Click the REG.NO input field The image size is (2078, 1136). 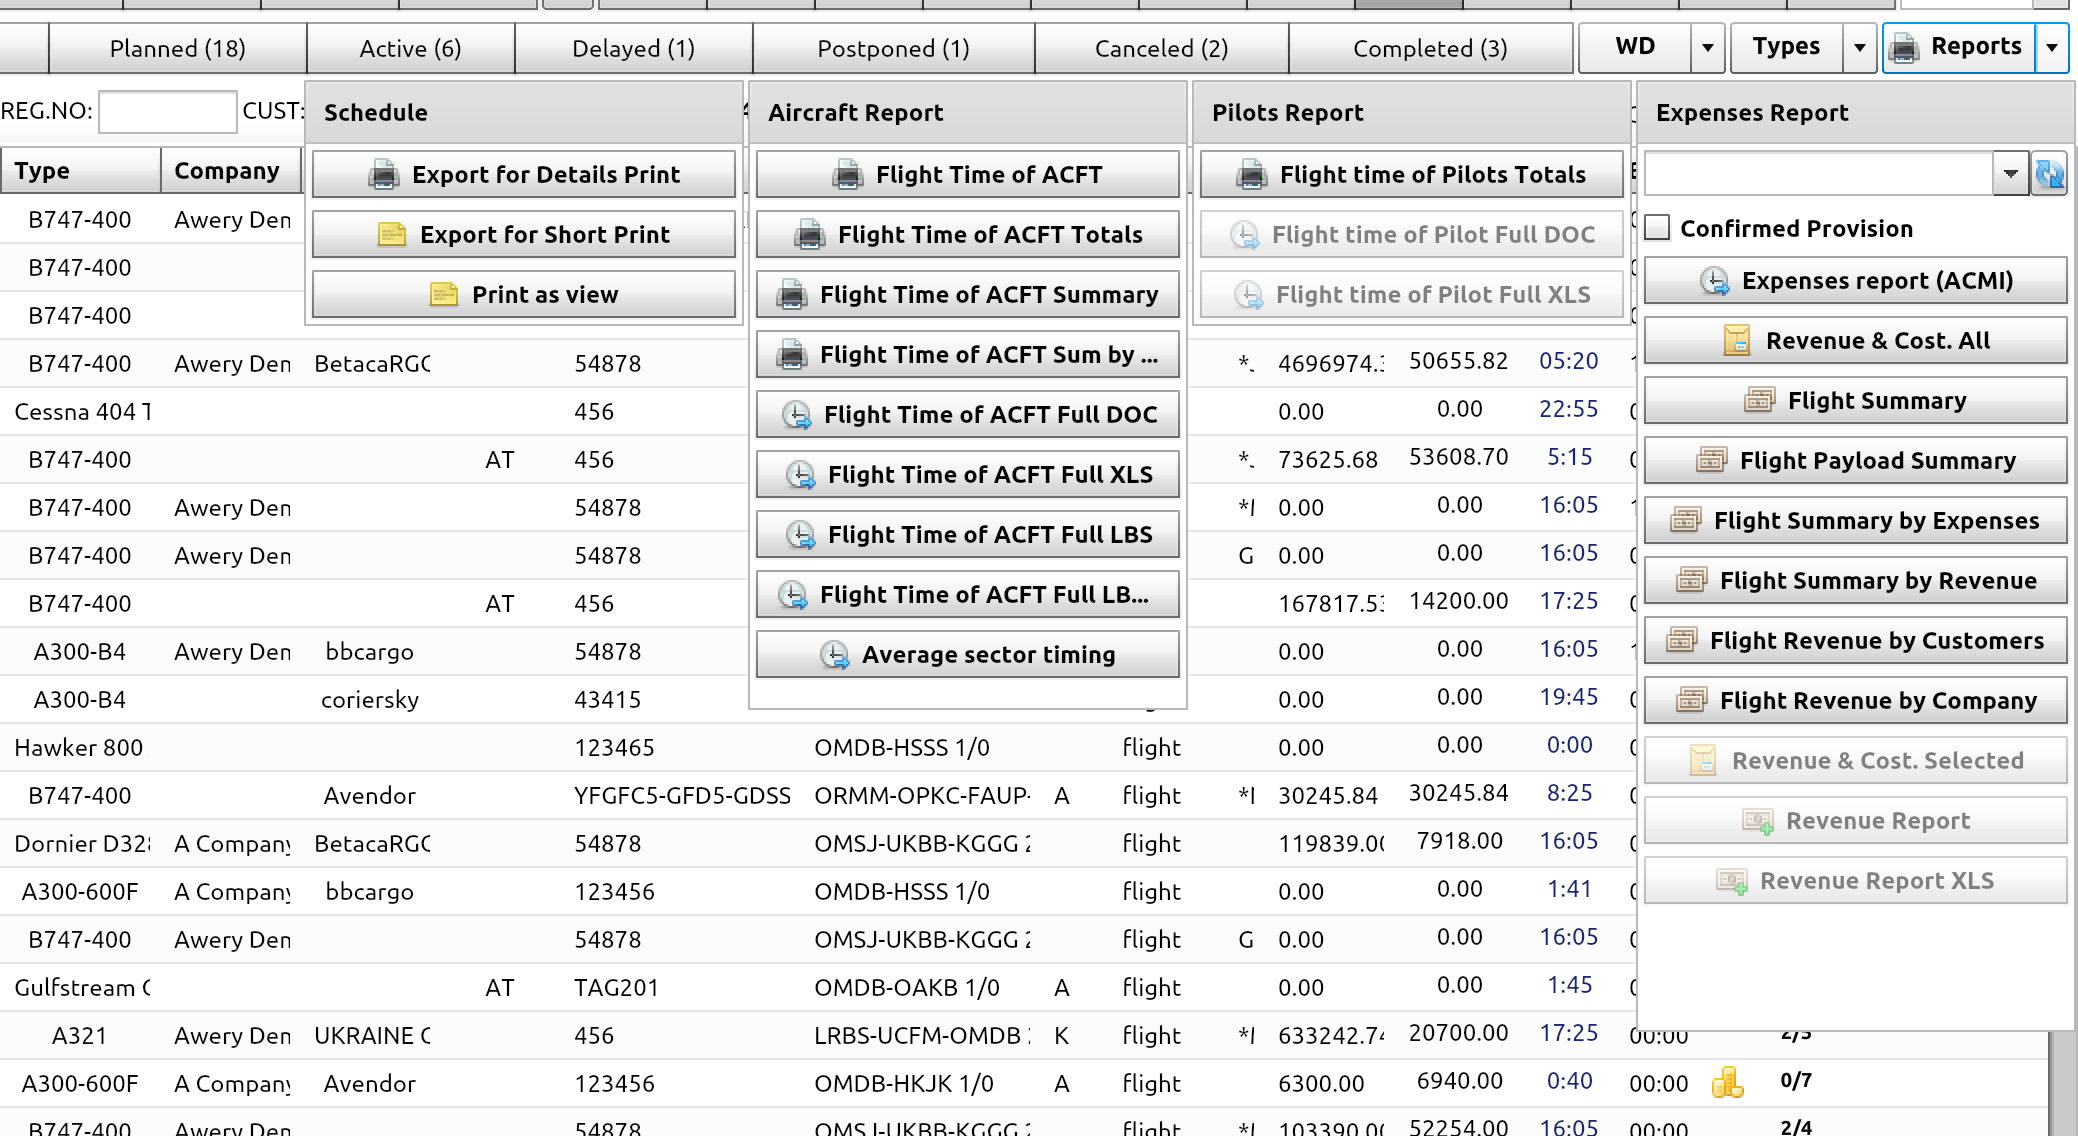tap(168, 109)
